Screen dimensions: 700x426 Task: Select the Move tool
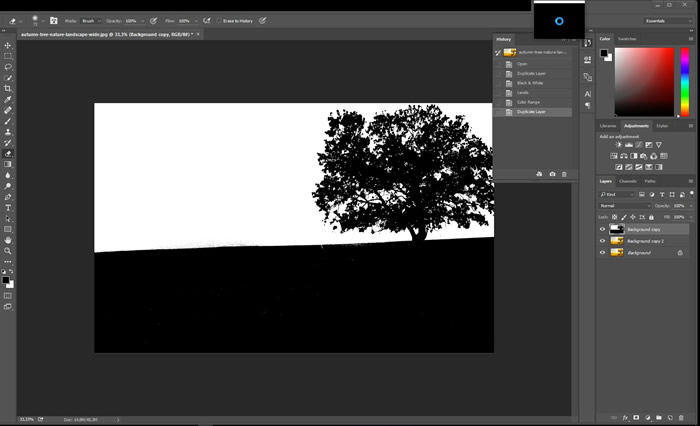pyautogui.click(x=8, y=46)
